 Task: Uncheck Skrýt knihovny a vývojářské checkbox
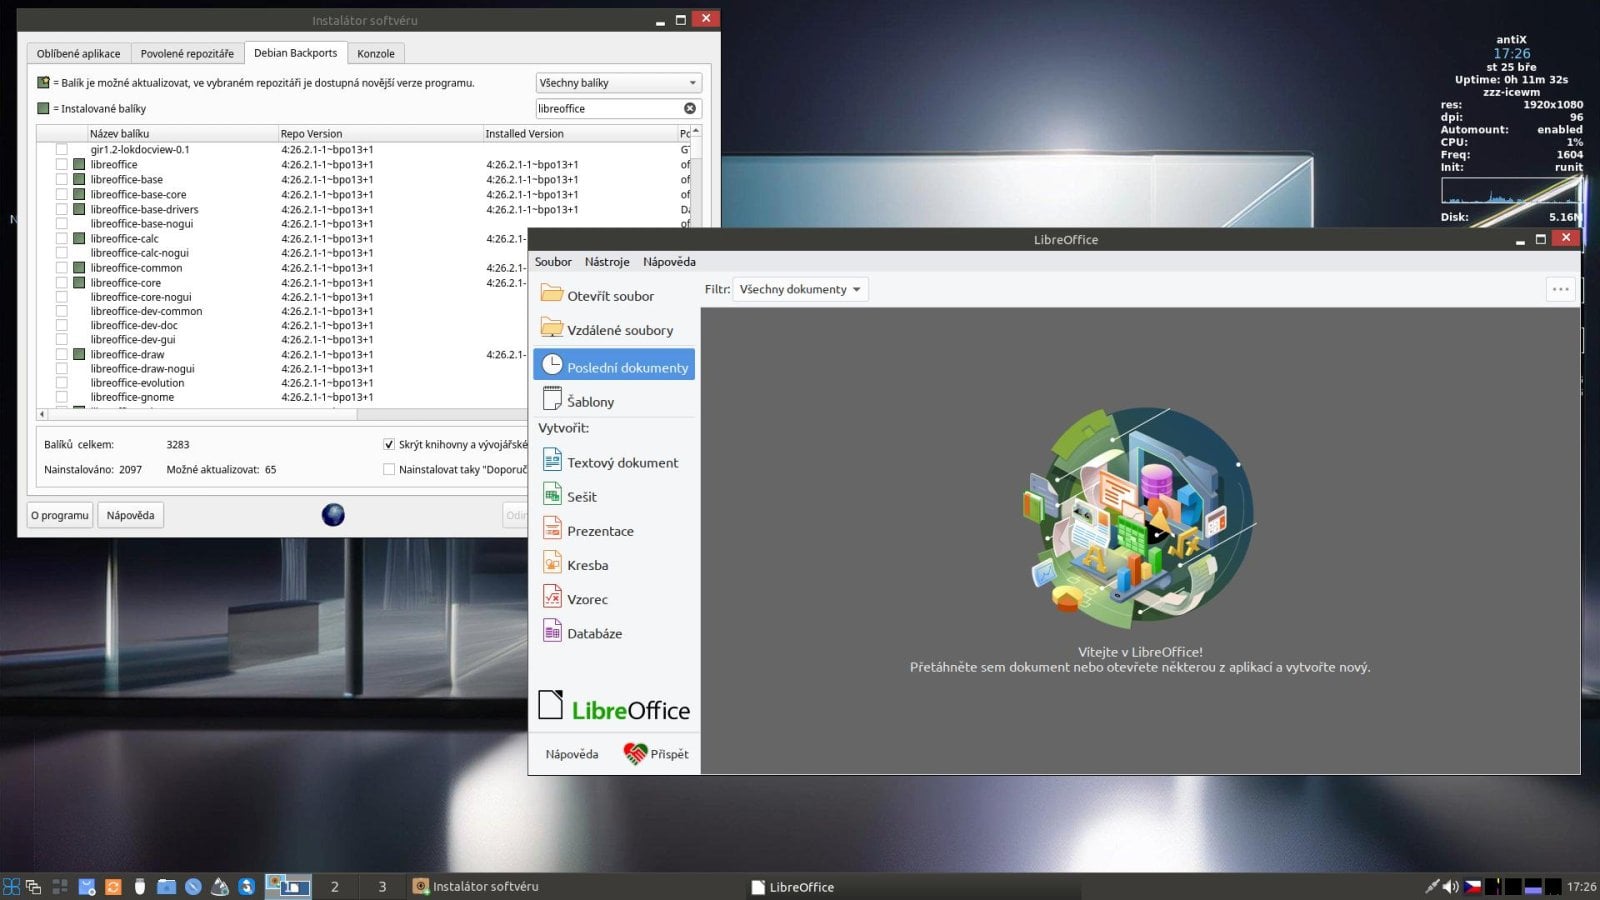[389, 444]
